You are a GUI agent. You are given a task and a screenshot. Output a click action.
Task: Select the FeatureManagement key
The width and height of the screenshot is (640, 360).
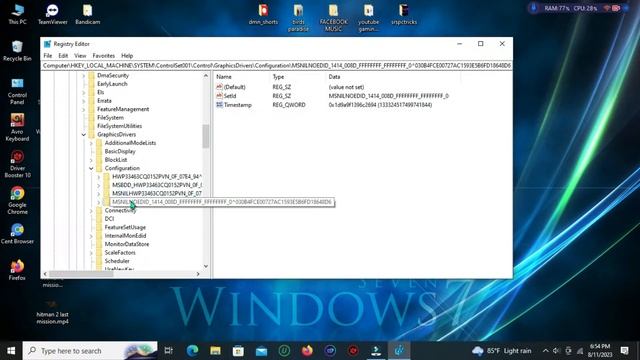click(123, 109)
